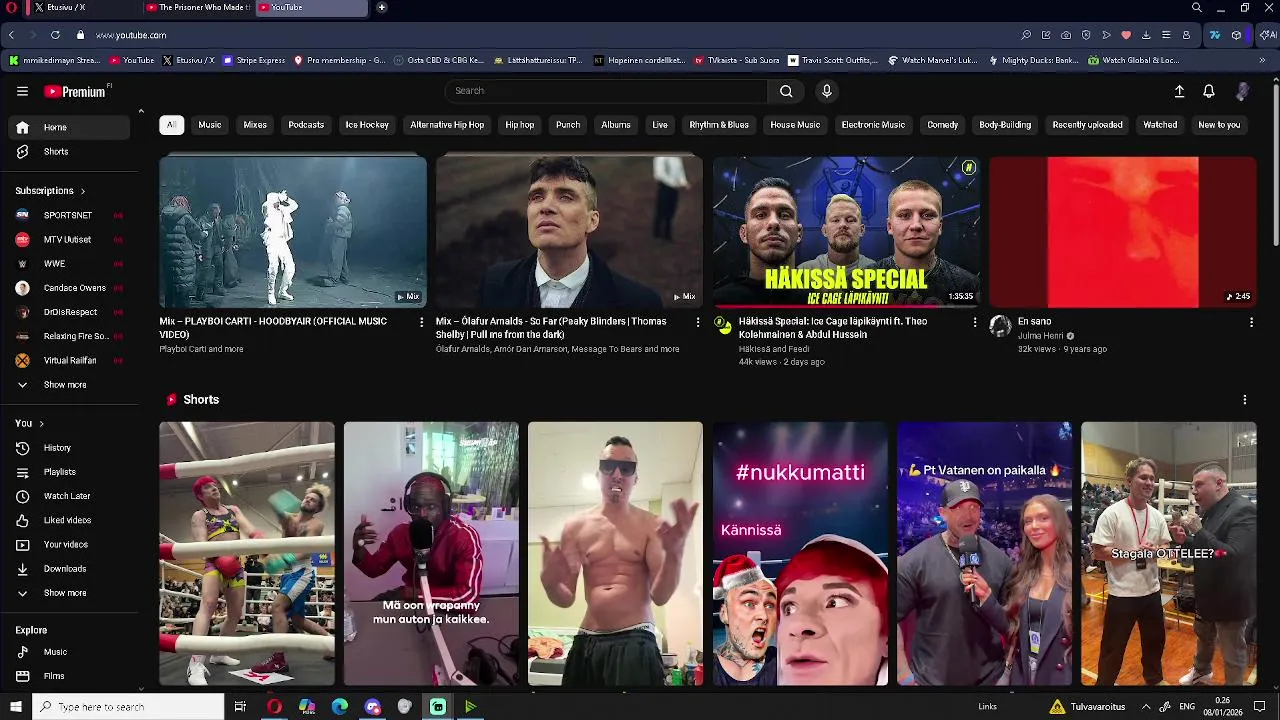Search tabs using top-right magnifier
The height and width of the screenshot is (720, 1280).
point(1196,8)
